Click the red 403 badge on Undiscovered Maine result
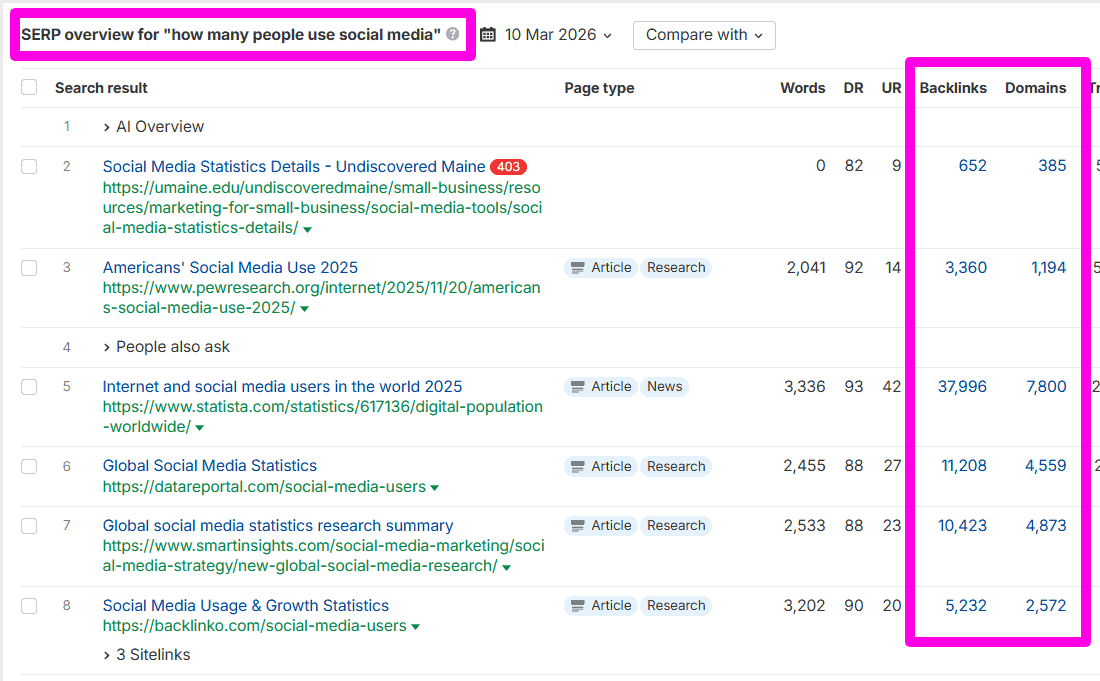The height and width of the screenshot is (681, 1100). [x=508, y=167]
